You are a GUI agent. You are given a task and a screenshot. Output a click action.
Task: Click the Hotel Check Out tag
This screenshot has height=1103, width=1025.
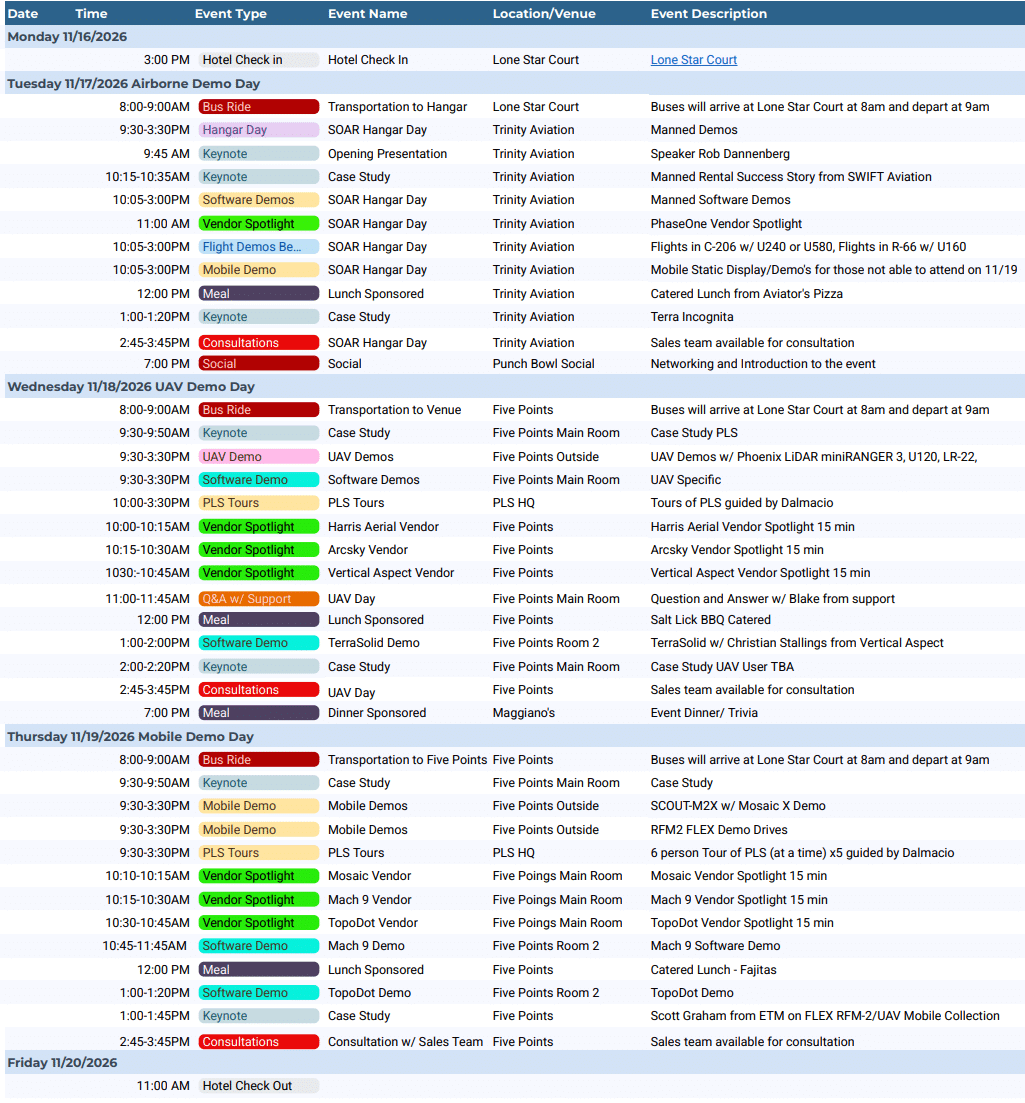[258, 1085]
